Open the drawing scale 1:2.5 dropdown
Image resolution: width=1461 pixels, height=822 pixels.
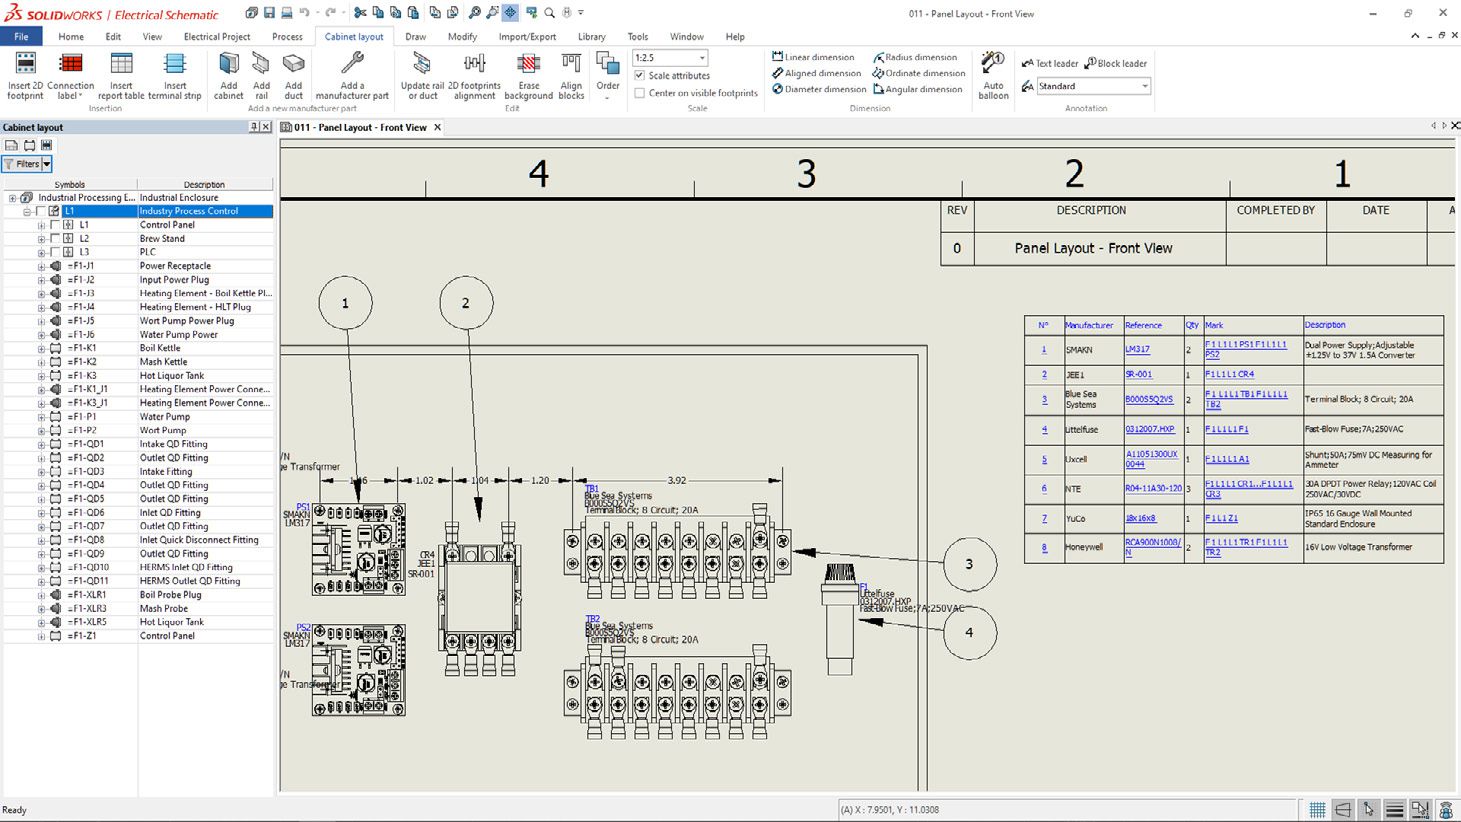[700, 57]
